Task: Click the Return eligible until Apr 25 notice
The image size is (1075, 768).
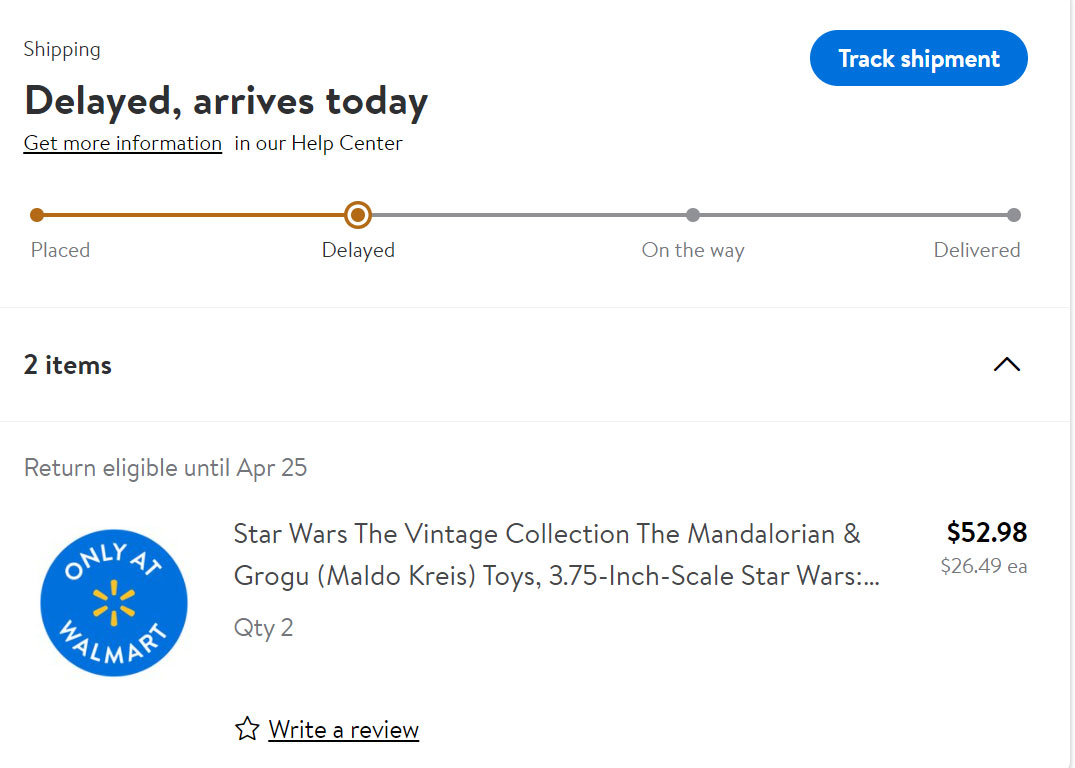Action: [165, 467]
